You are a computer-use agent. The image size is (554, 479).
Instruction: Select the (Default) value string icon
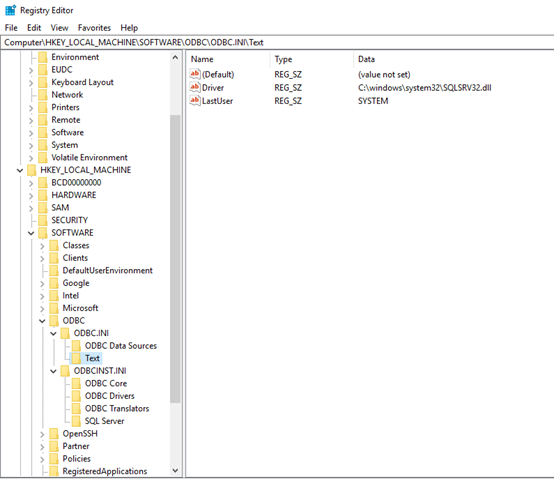[195, 74]
